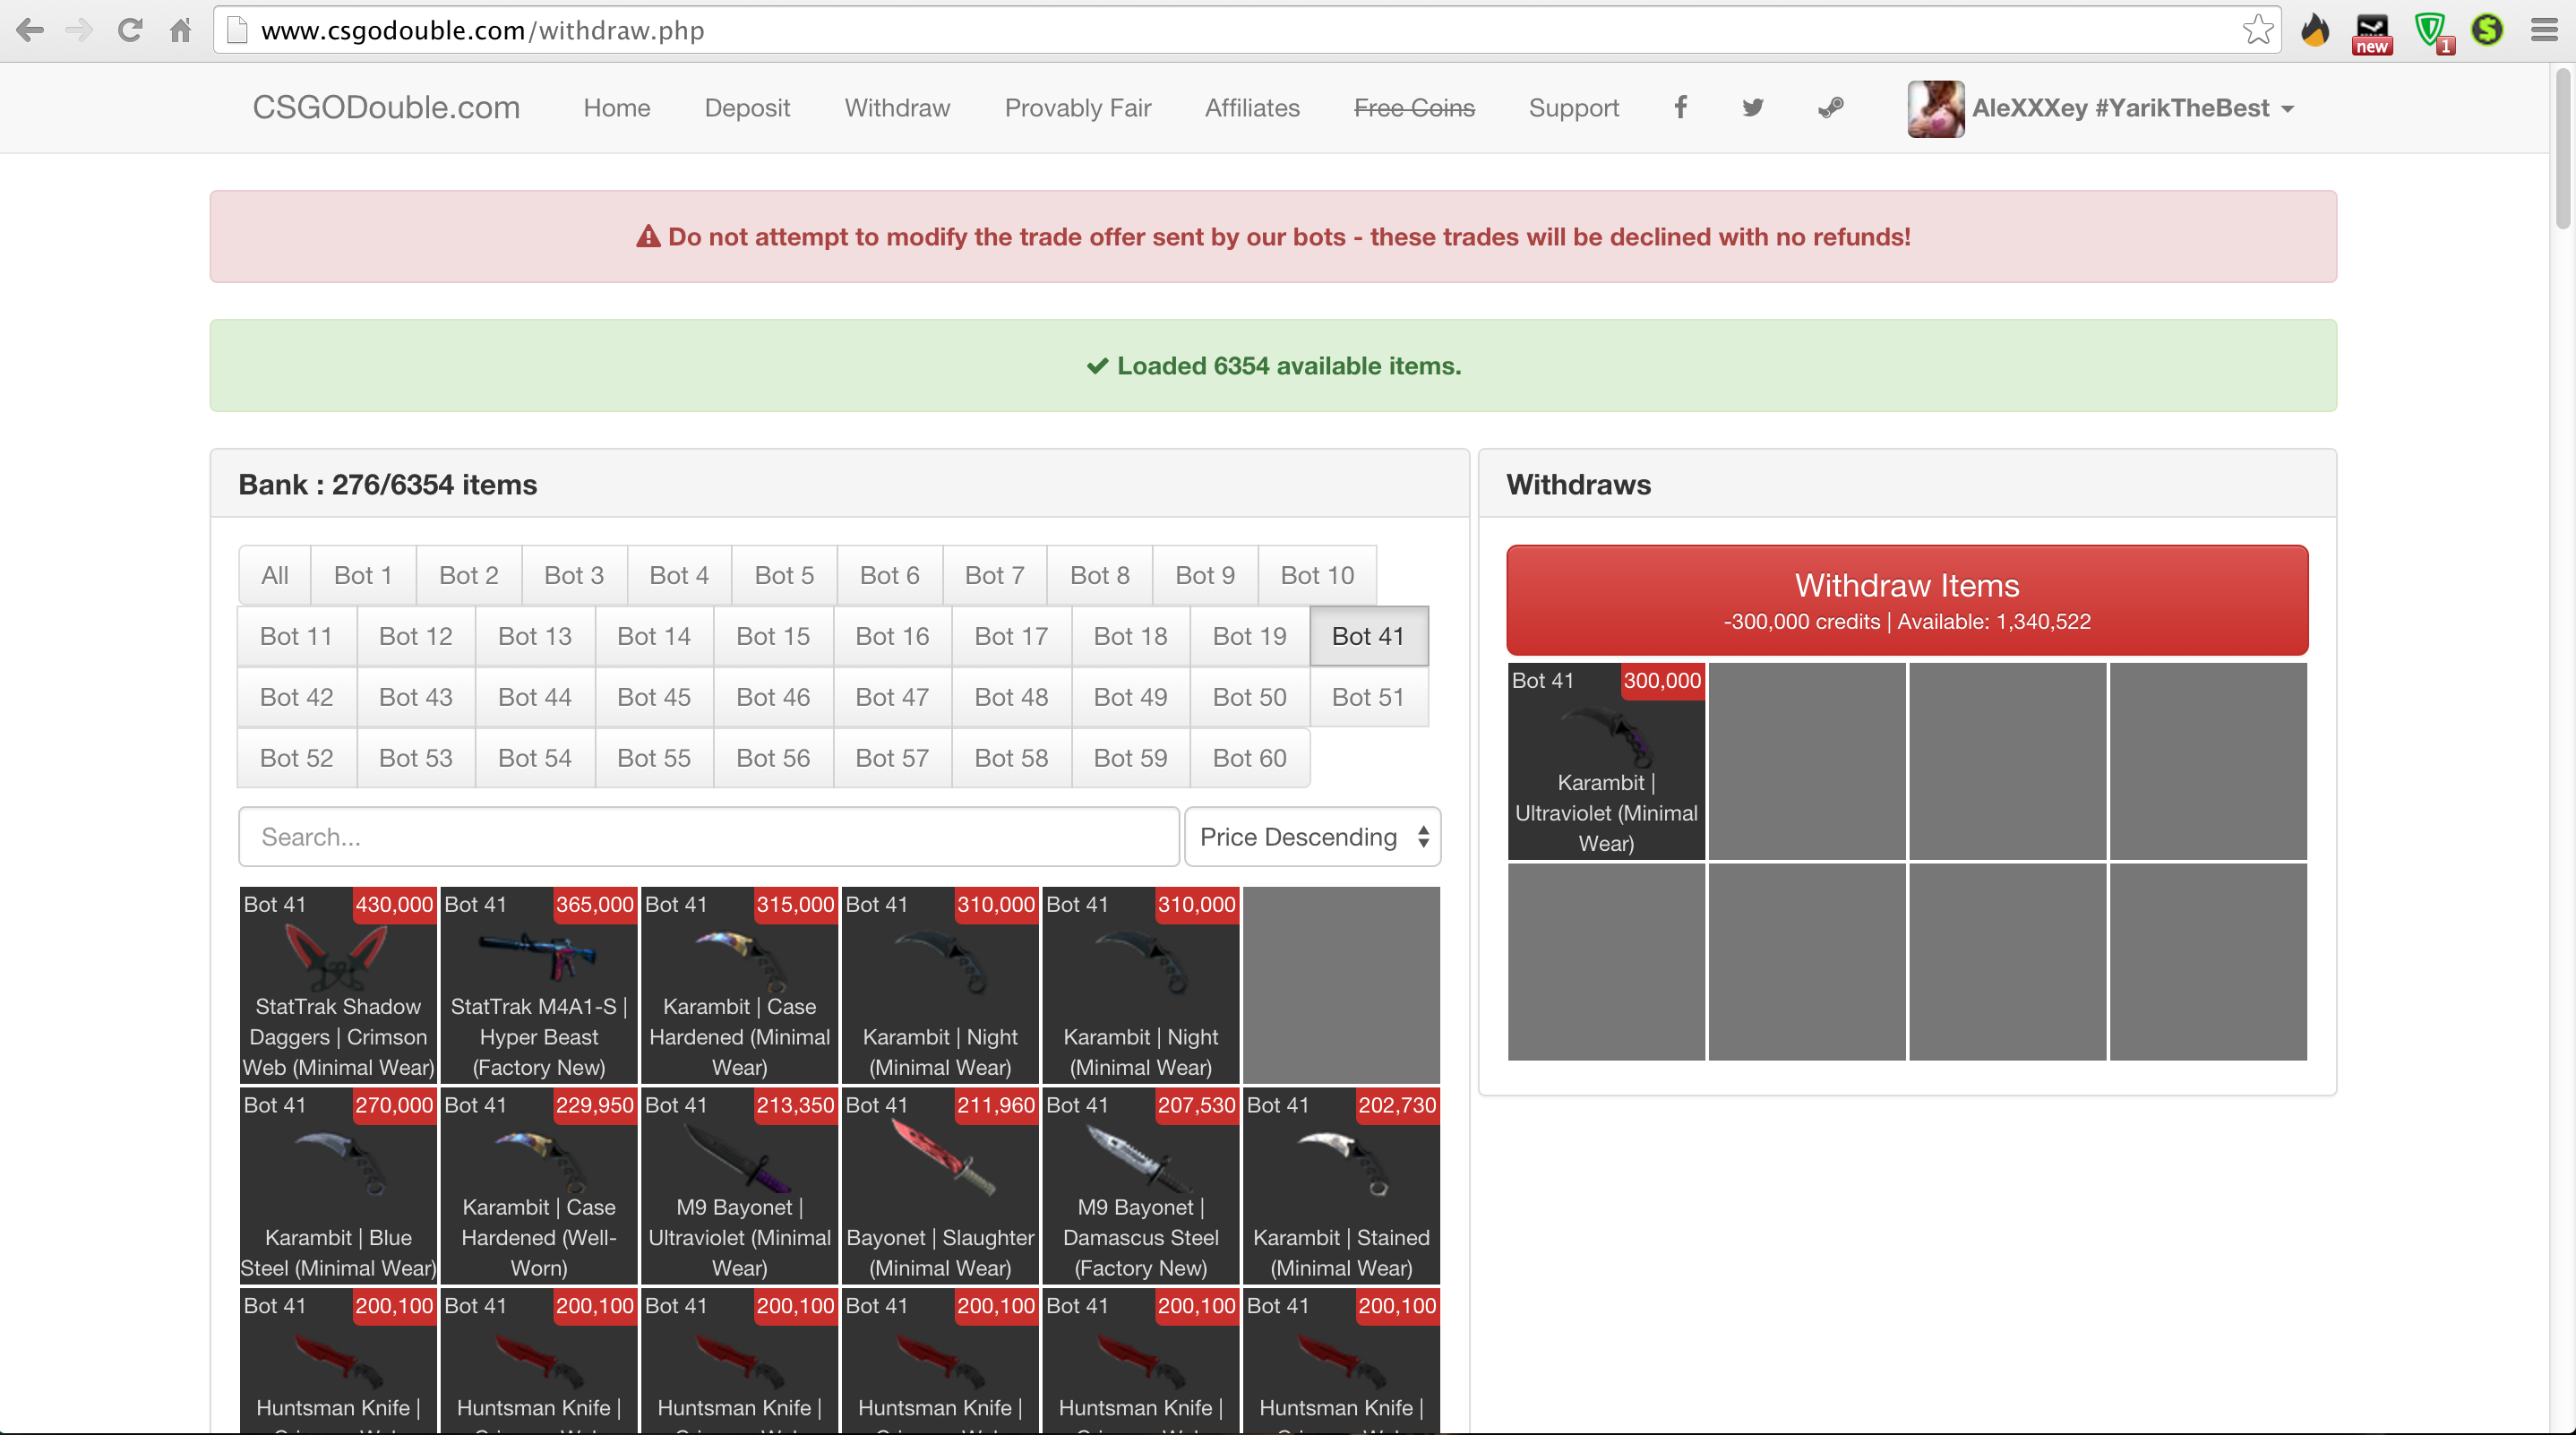This screenshot has width=2576, height=1435.
Task: Select the active Bot 41 filter
Action: click(x=1368, y=636)
